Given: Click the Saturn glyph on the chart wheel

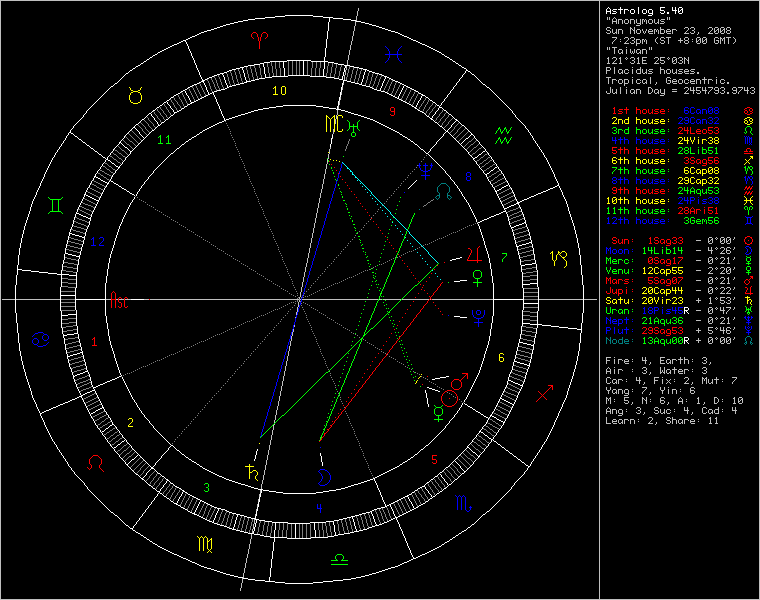Looking at the screenshot, I should click(251, 472).
